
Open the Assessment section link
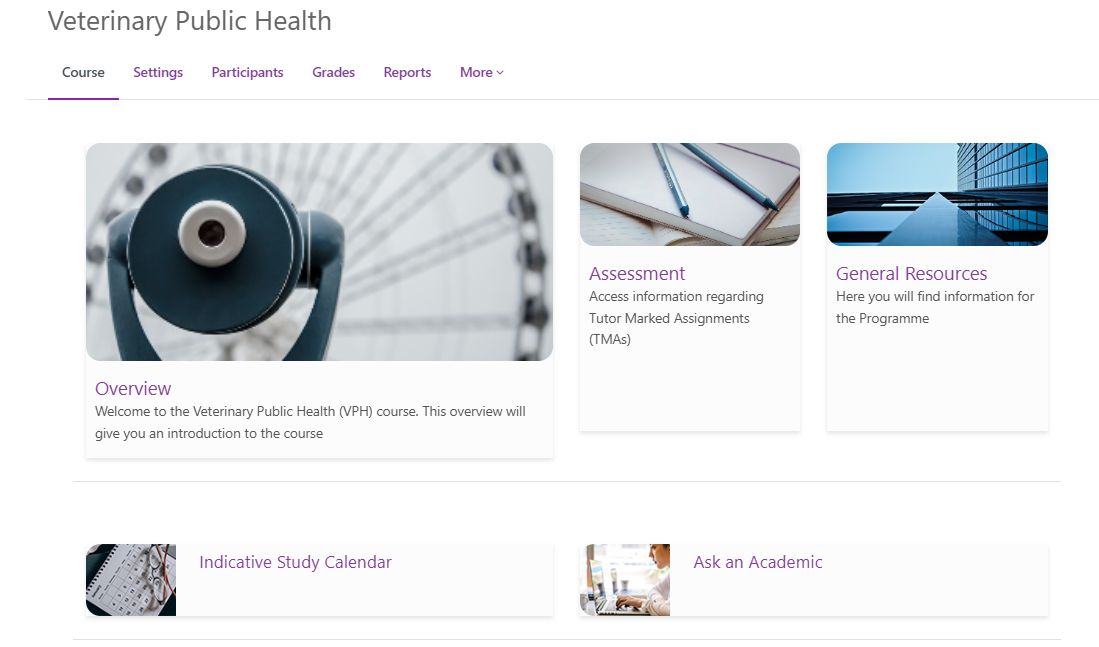click(637, 273)
